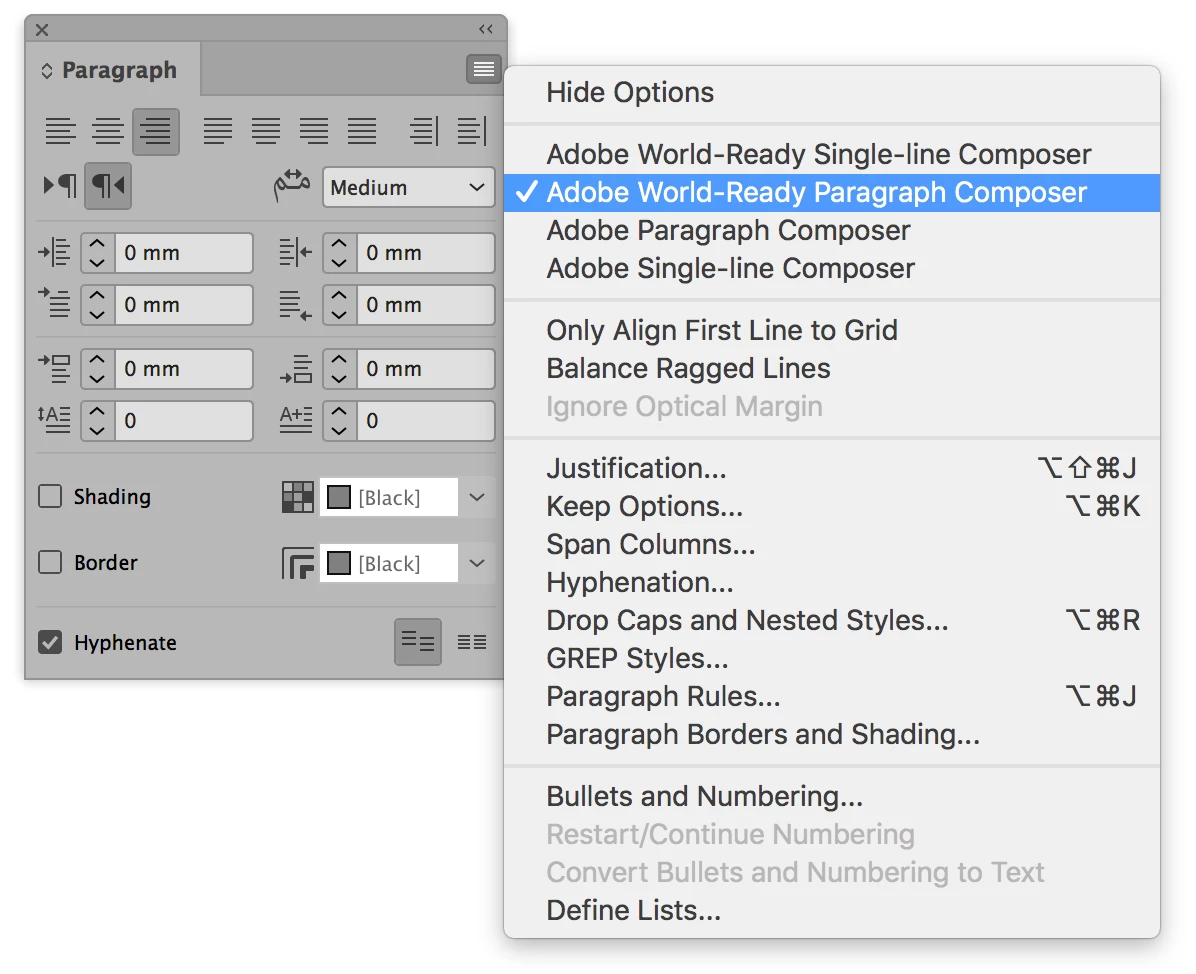Choose Justify all lines icon
This screenshot has width=1196, height=974.
click(x=362, y=131)
